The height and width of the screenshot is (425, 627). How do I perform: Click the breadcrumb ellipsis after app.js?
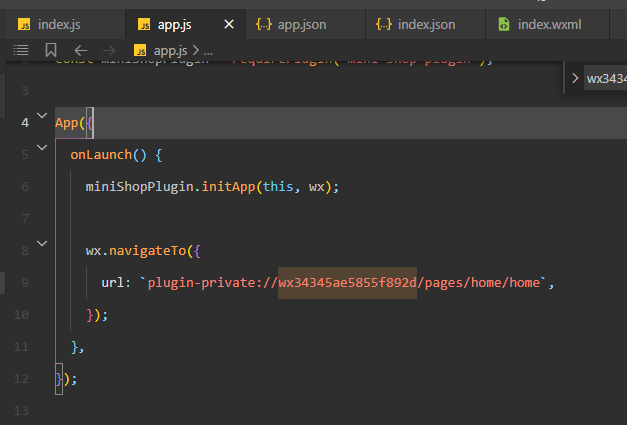[208, 51]
